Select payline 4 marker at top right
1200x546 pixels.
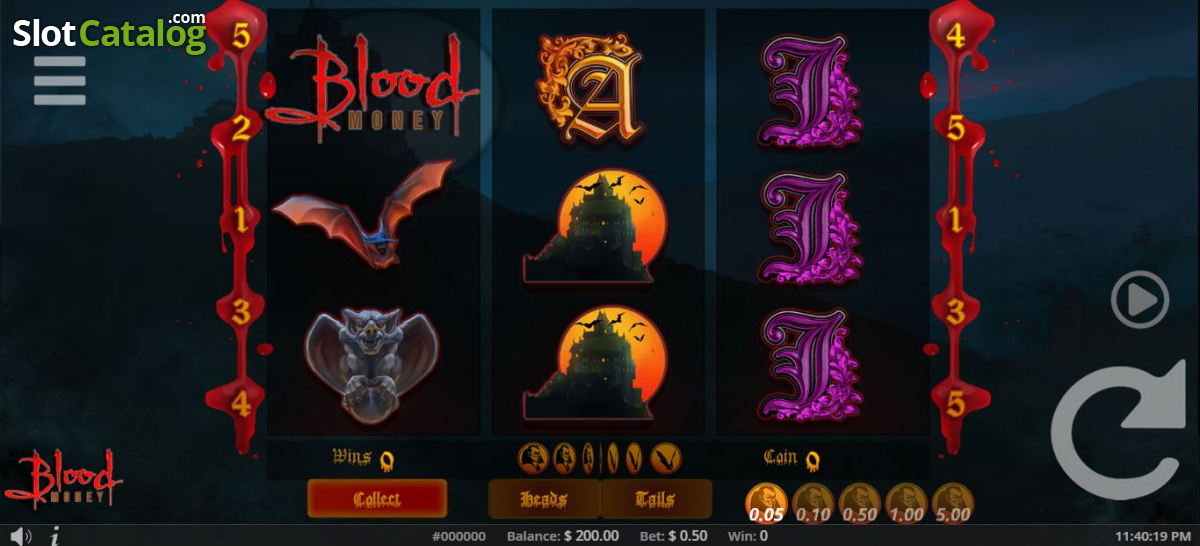tap(955, 37)
